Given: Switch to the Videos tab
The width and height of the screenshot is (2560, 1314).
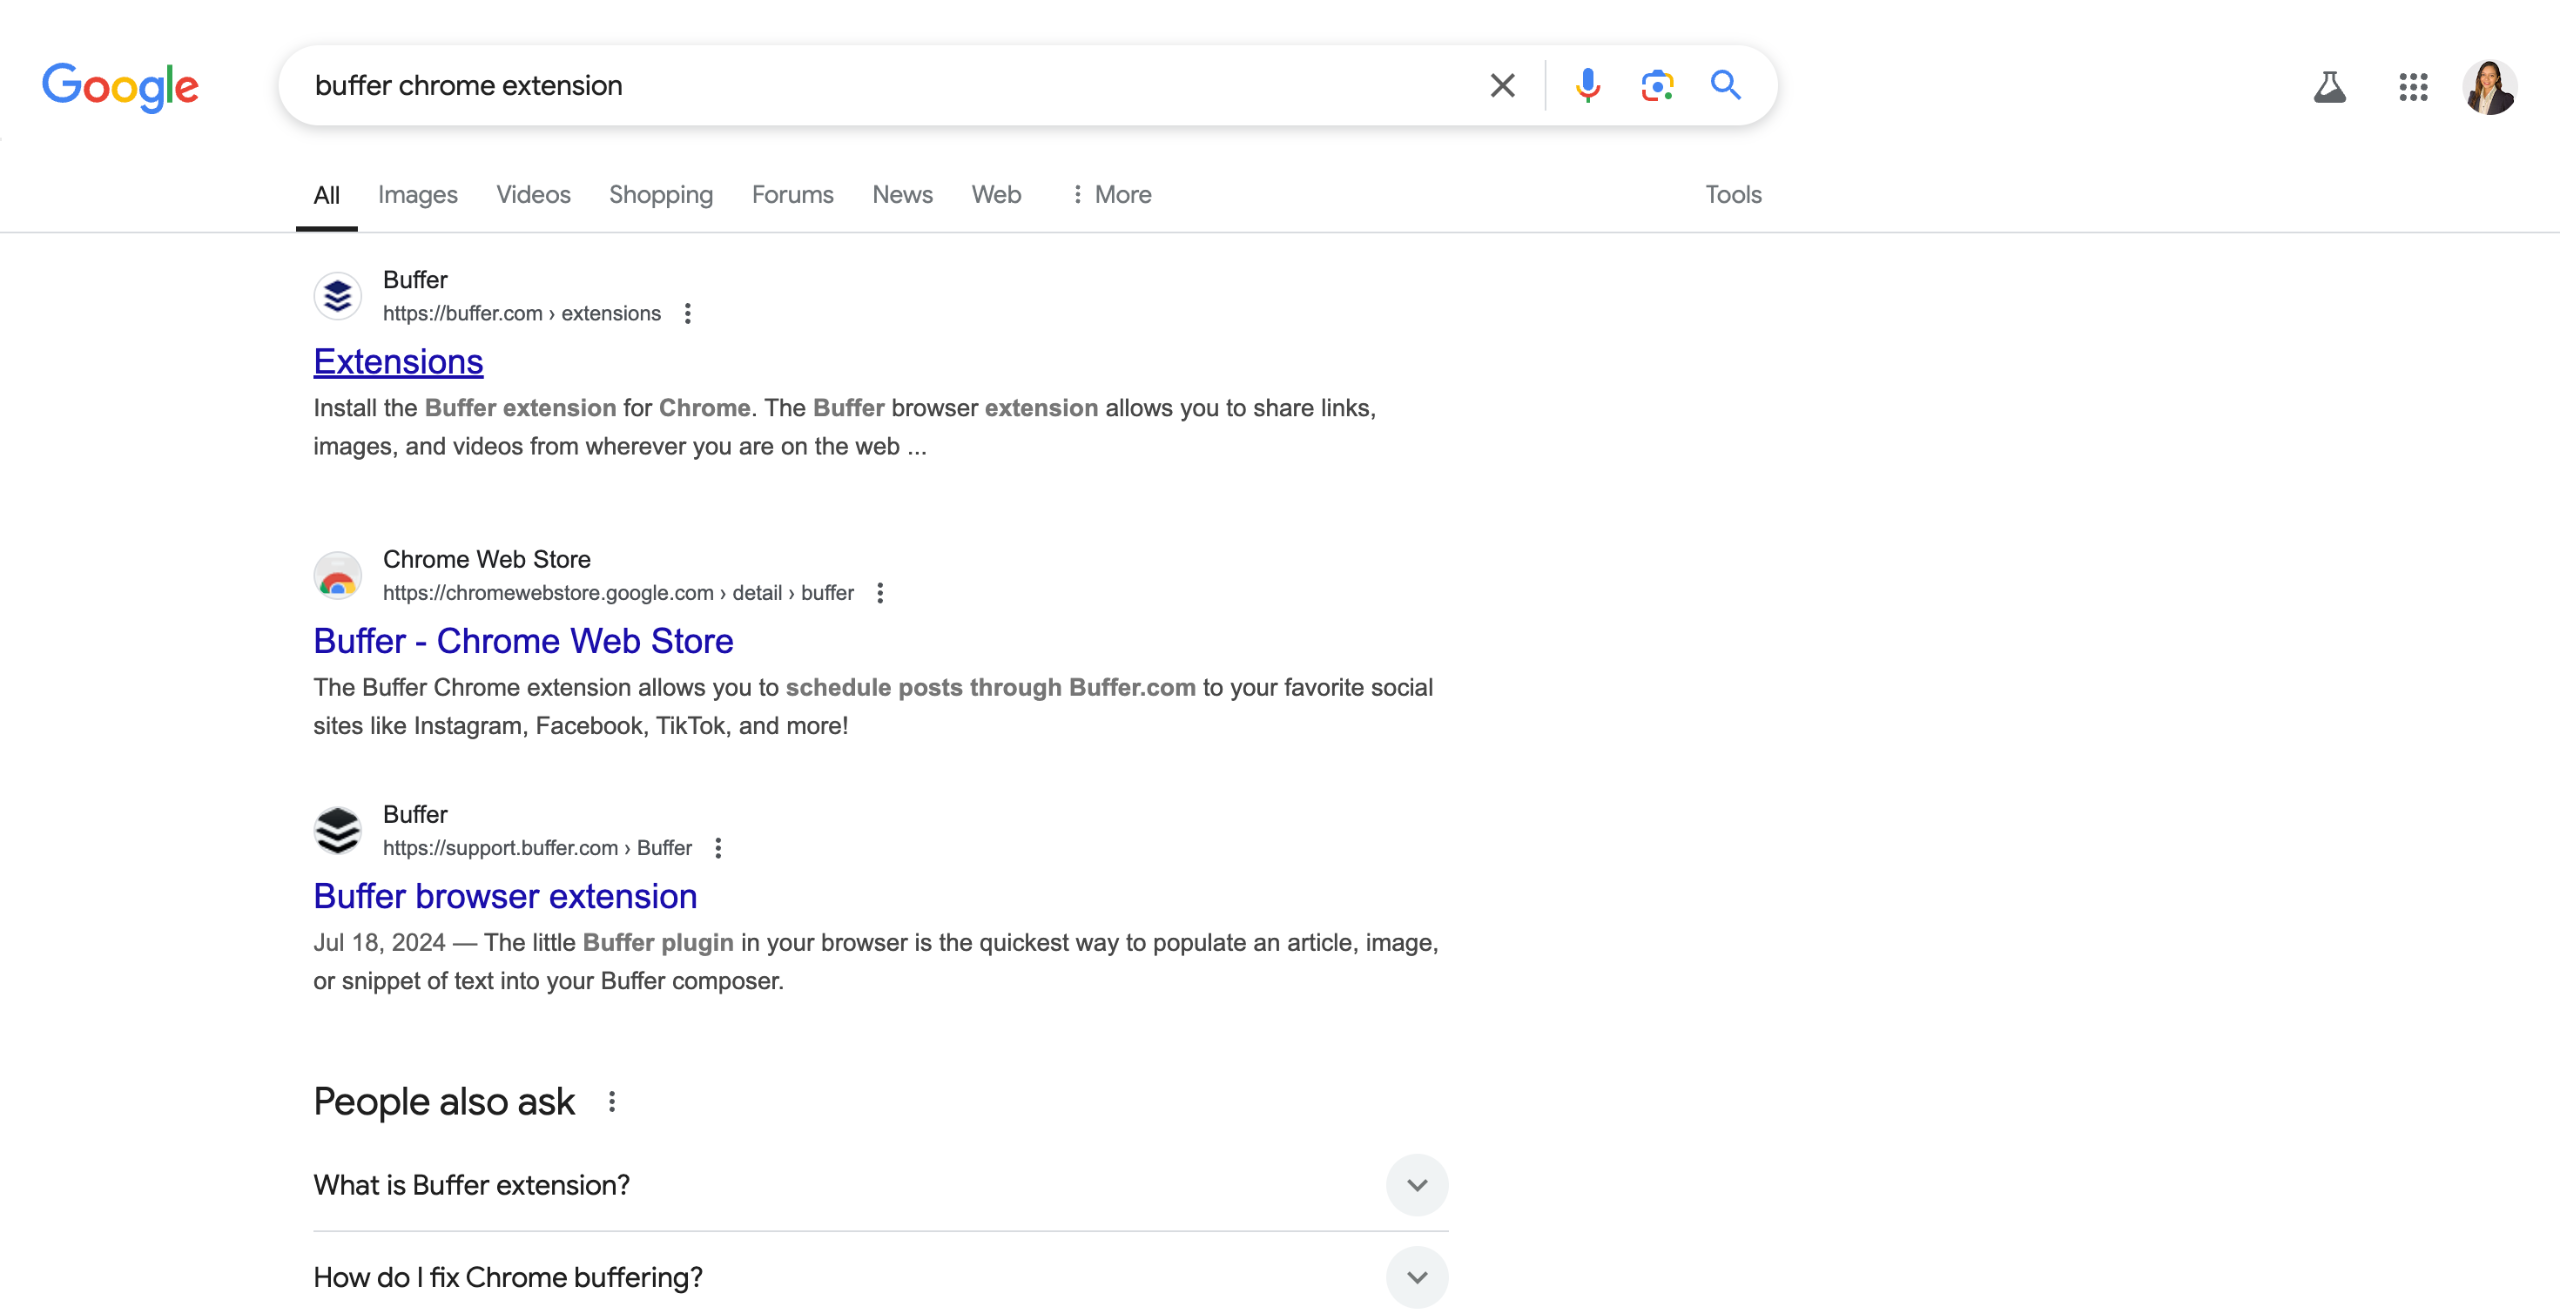Looking at the screenshot, I should tap(533, 195).
